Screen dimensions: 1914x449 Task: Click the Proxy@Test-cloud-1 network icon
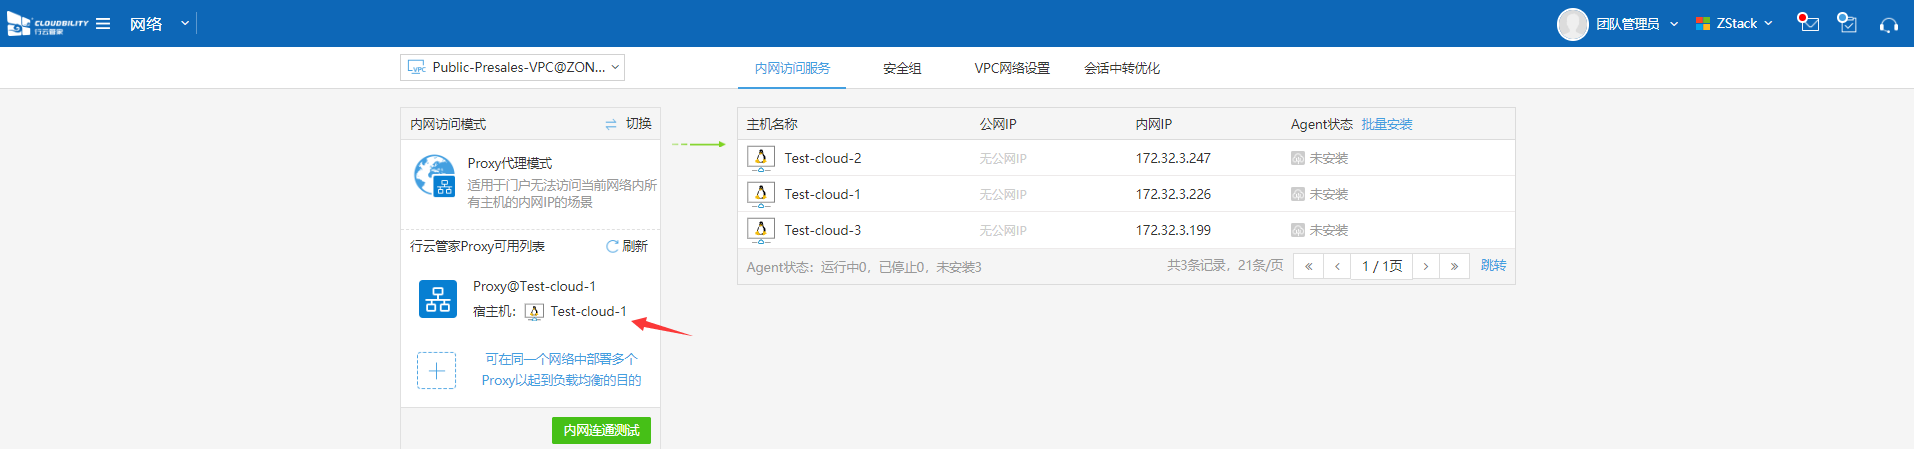(x=438, y=299)
